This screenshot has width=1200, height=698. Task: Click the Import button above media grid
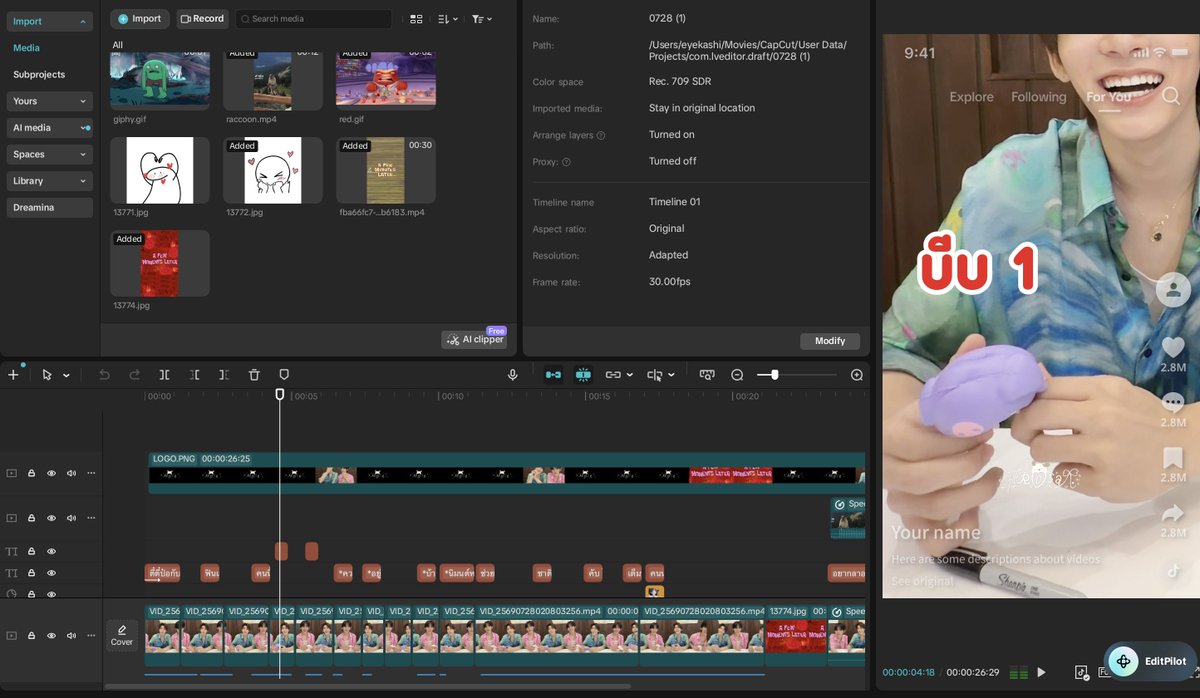[x=140, y=19]
